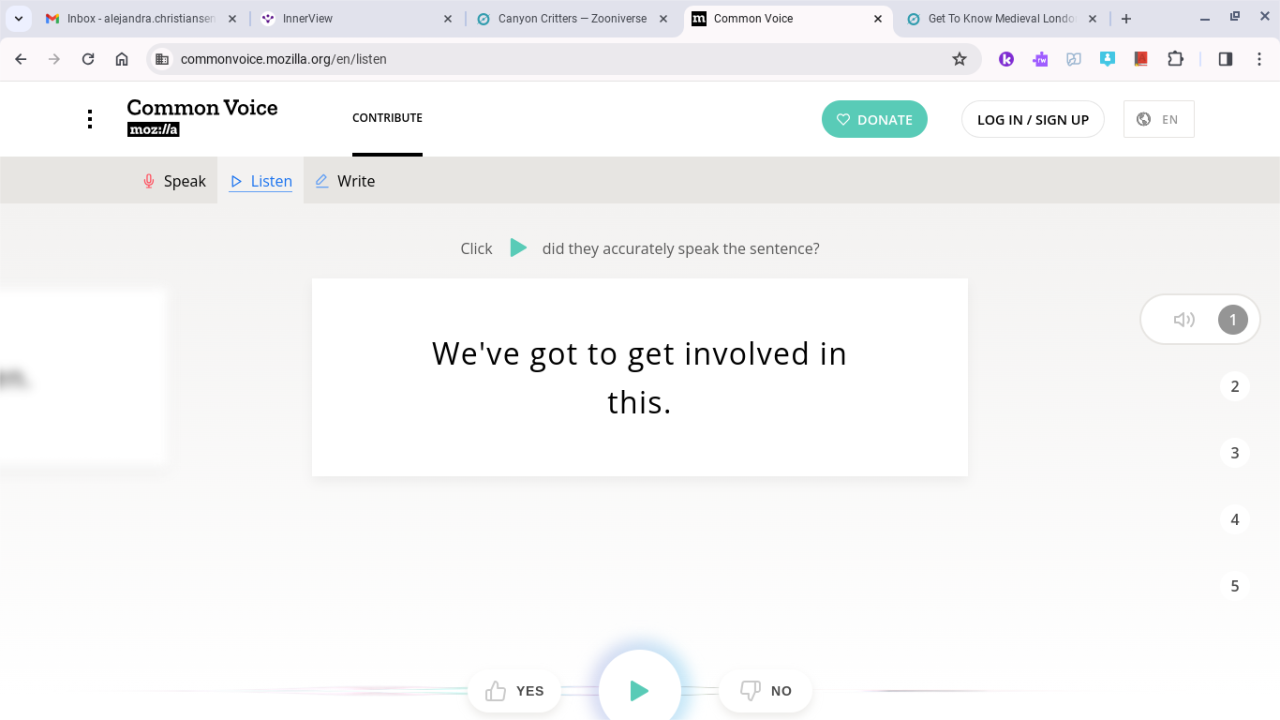Click the small green play icon in the instructions
The height and width of the screenshot is (720, 1280).
pos(518,248)
